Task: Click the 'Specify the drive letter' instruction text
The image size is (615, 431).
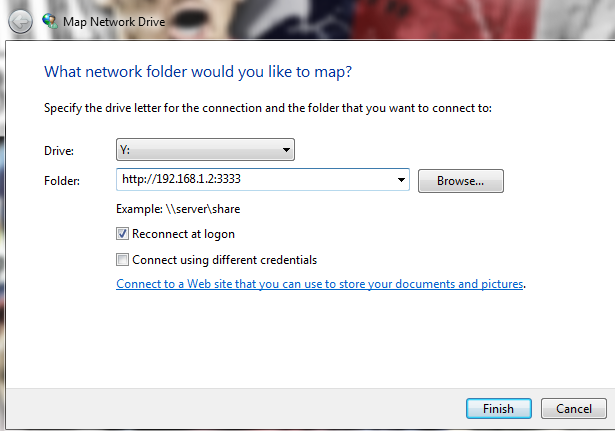Action: coord(268,108)
